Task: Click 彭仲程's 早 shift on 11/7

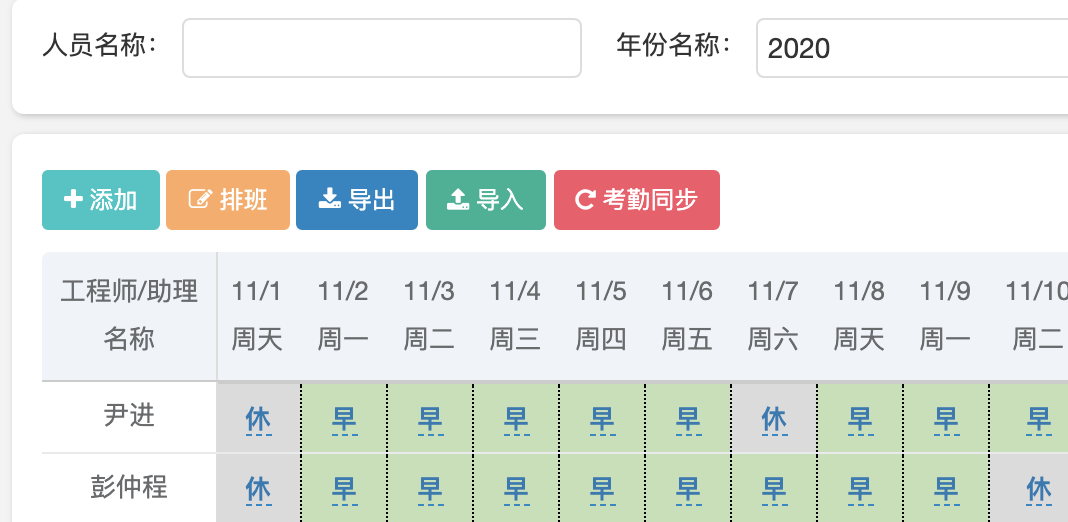Action: coord(774,489)
